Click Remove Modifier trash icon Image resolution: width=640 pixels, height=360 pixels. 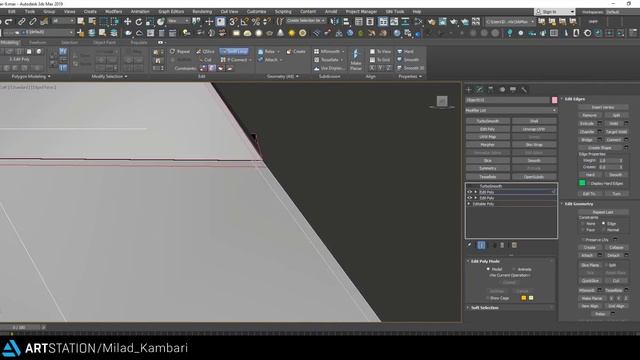(502, 245)
